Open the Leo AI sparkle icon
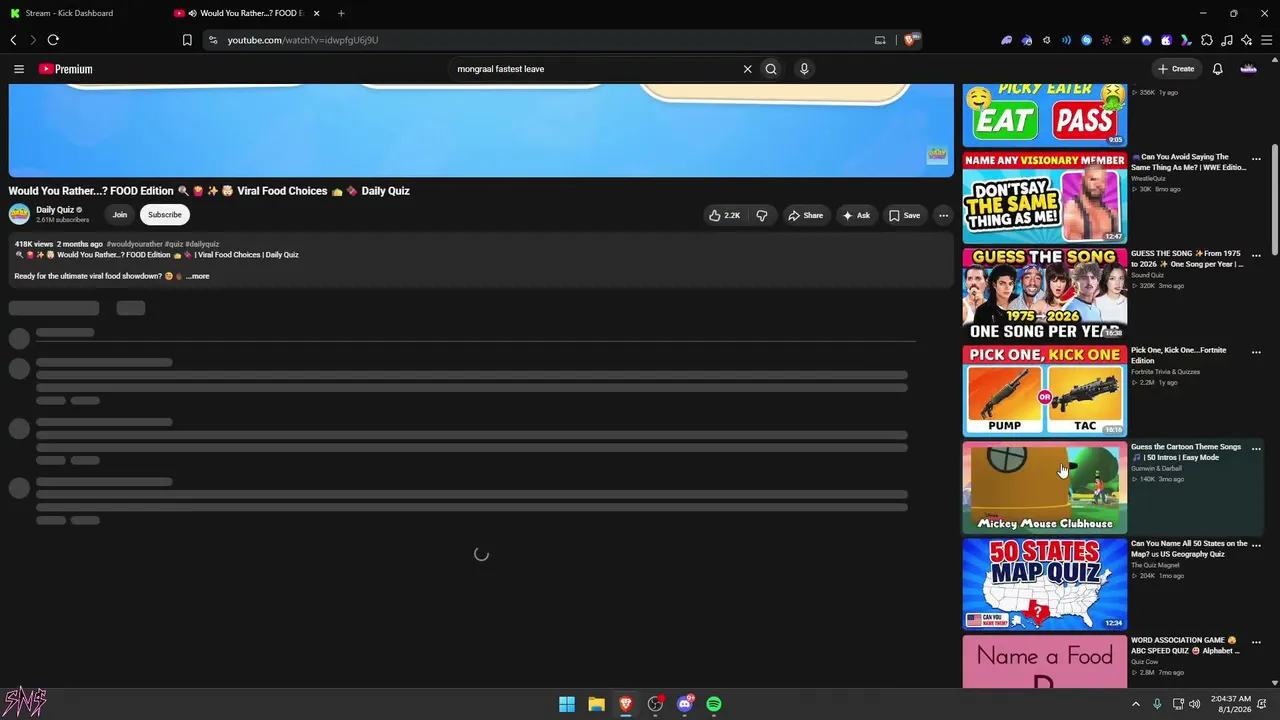This screenshot has height=720, width=1280. tap(1247, 40)
